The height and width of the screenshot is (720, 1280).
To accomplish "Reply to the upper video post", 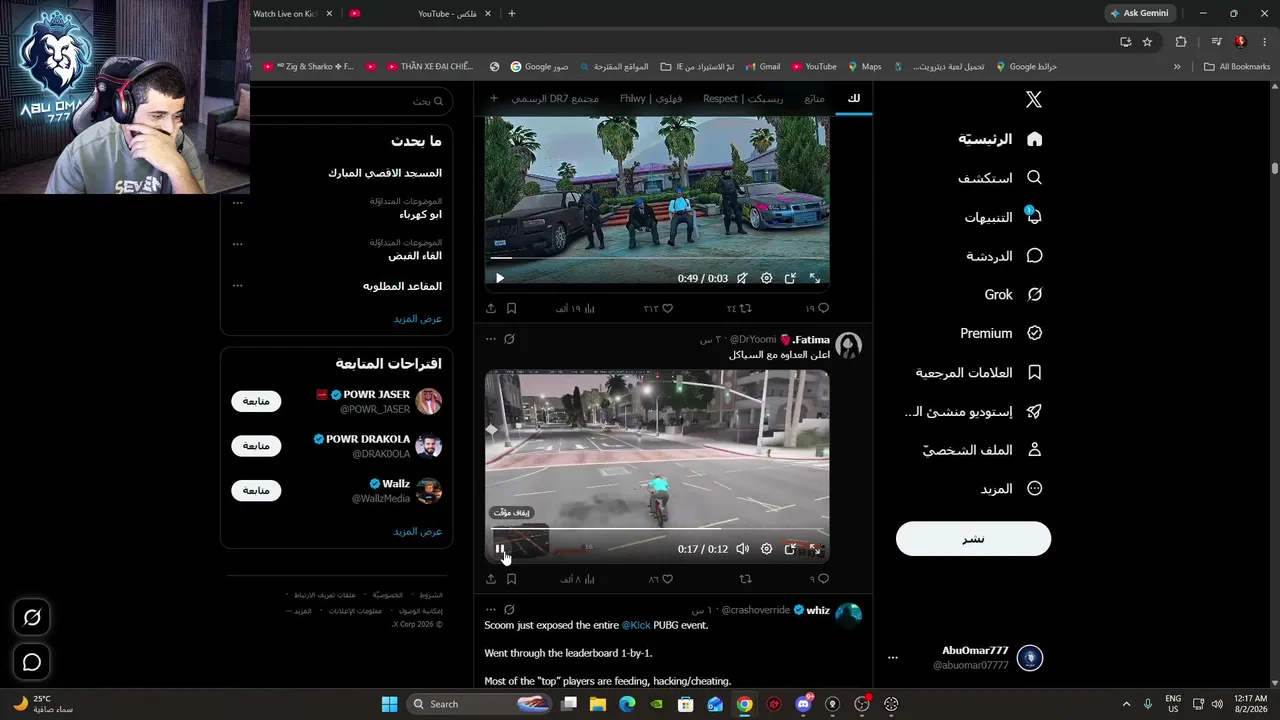I will point(818,309).
